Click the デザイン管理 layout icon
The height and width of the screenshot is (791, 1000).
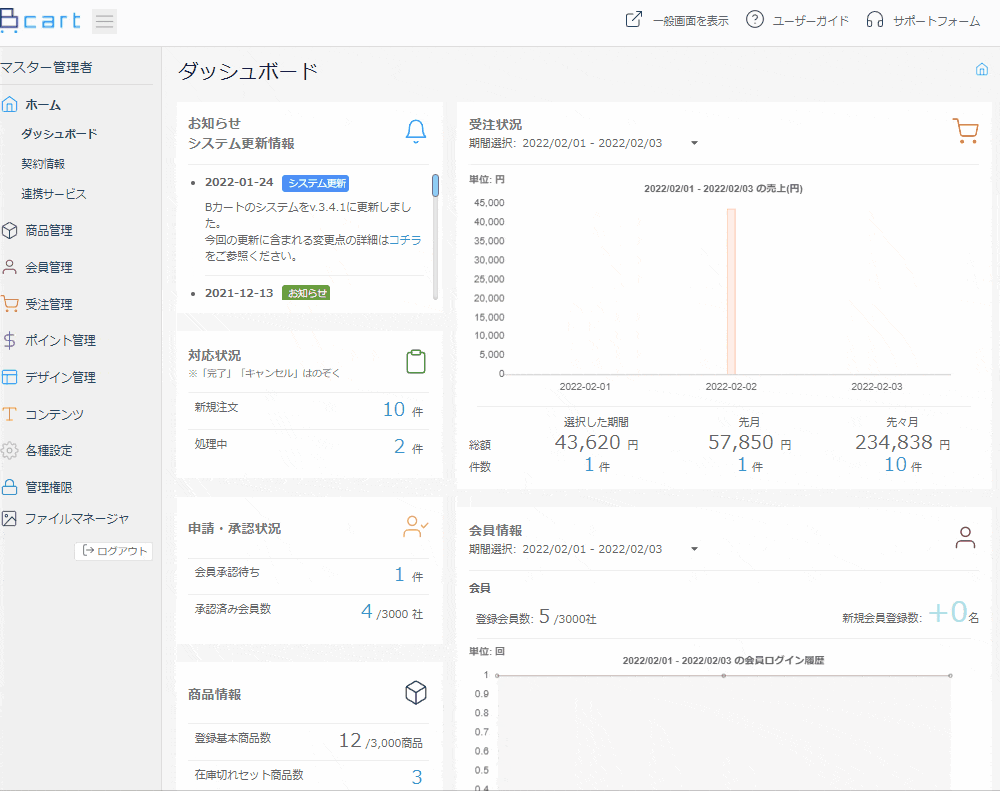coord(10,377)
